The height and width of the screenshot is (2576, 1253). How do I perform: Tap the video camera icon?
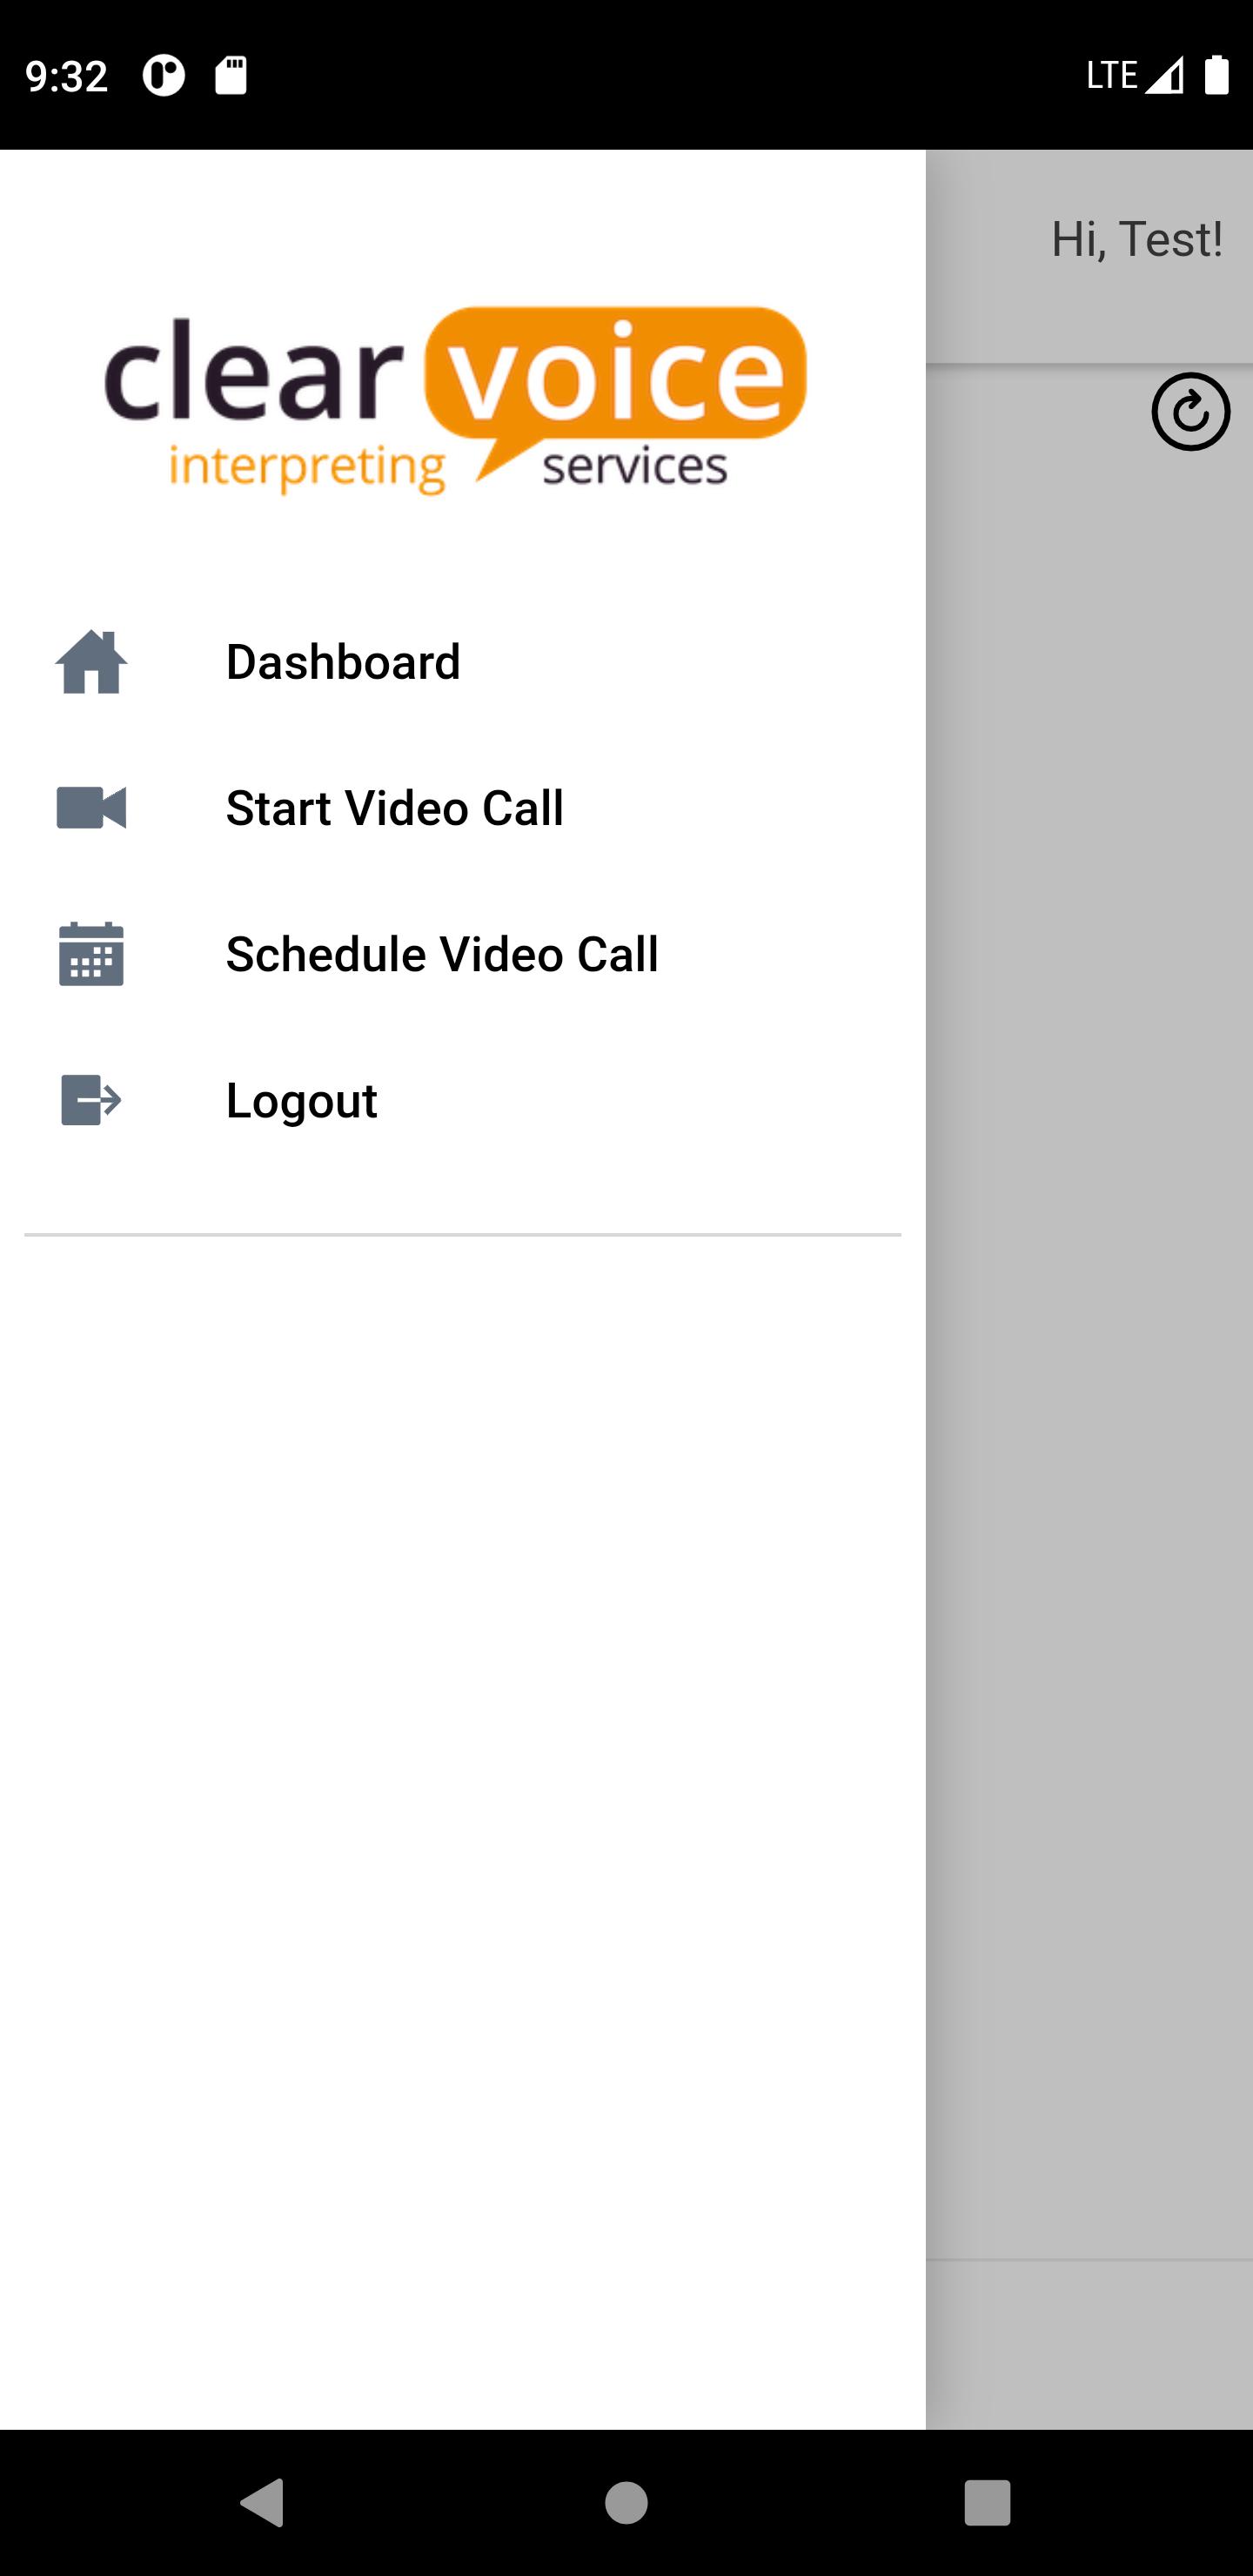click(x=91, y=808)
